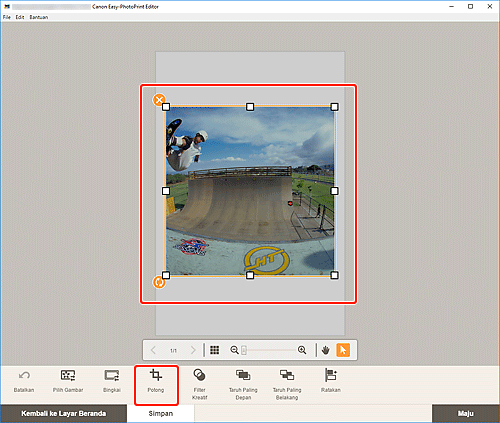The height and width of the screenshot is (423, 500).
Task: Click the orange rotate image handle
Action: point(159,282)
